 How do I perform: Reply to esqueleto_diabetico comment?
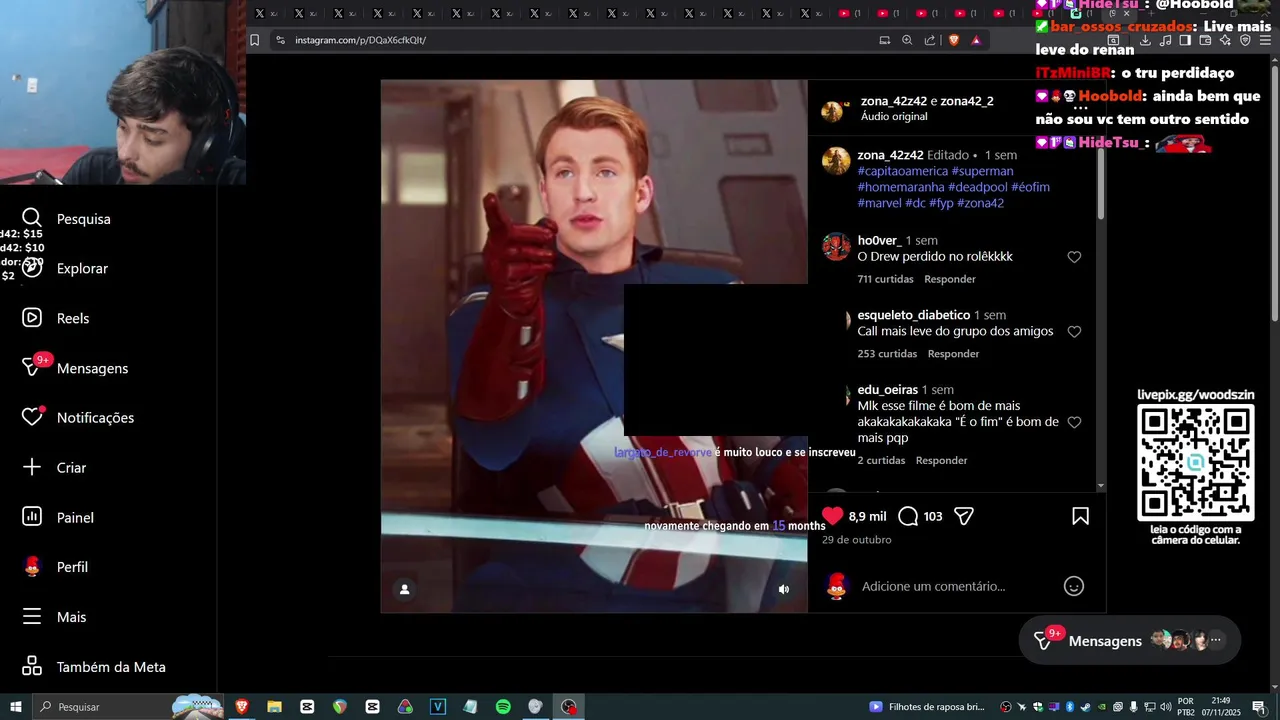(x=953, y=354)
